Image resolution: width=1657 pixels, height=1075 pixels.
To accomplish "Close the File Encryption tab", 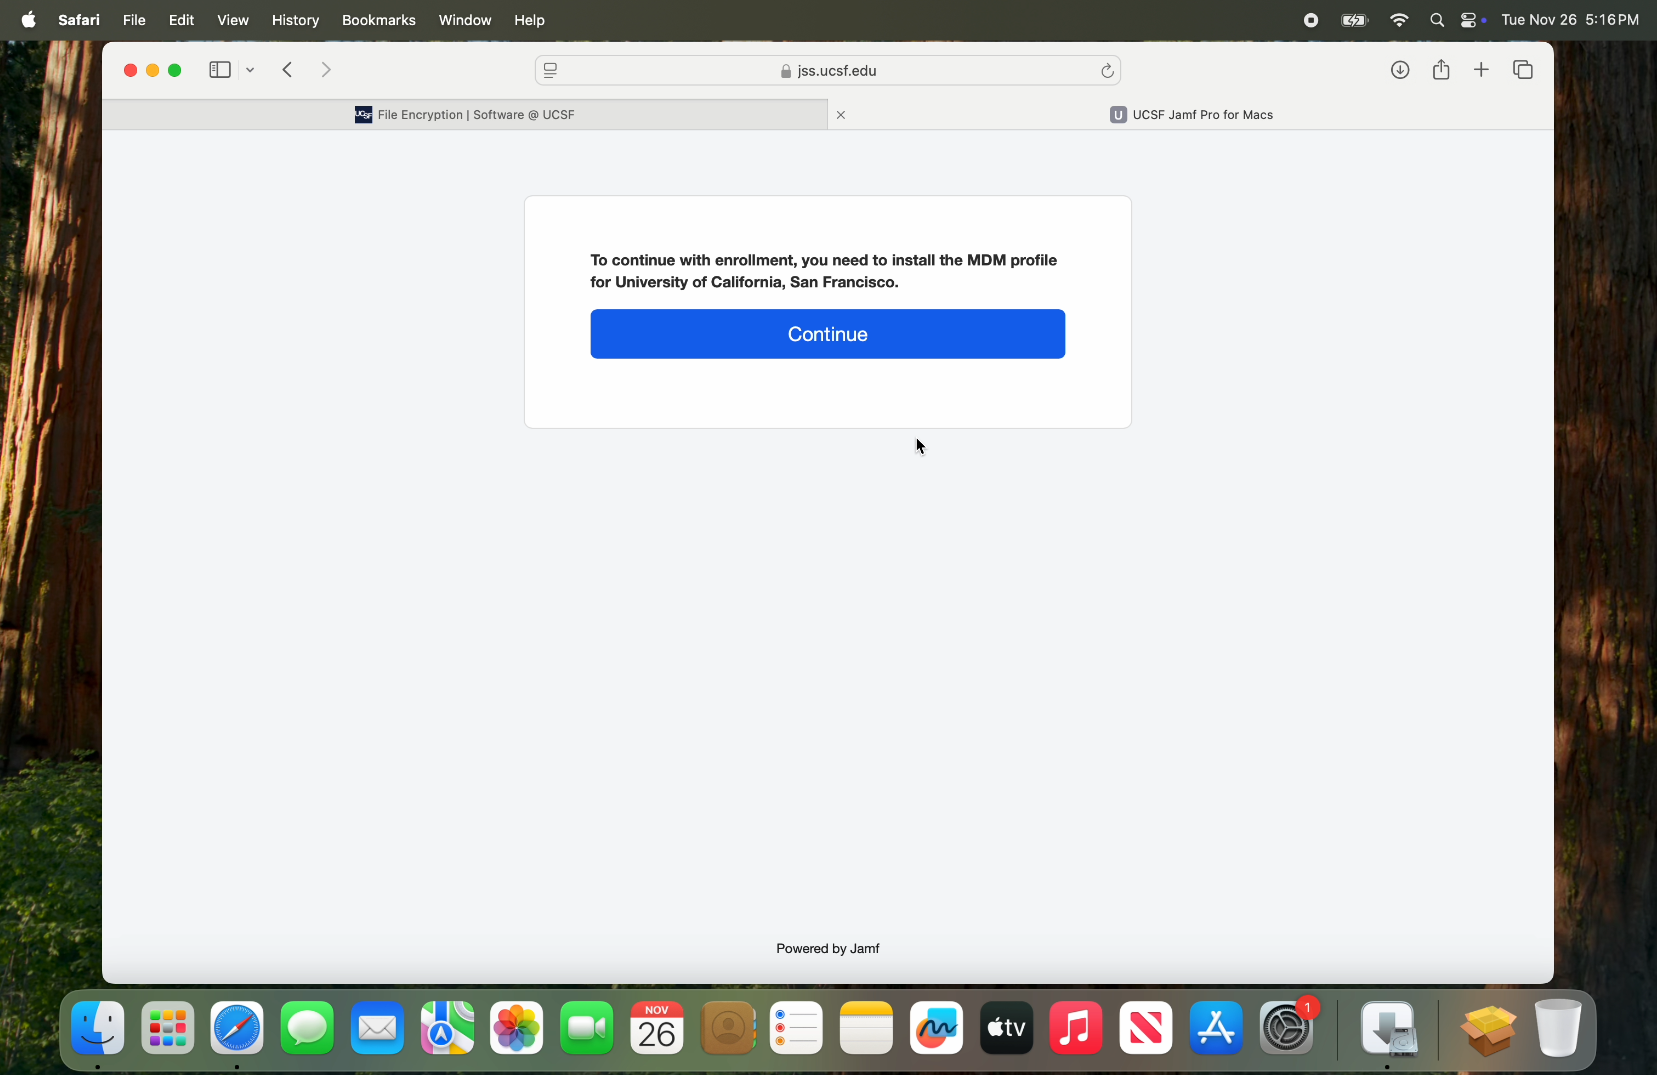I will pos(842,115).
